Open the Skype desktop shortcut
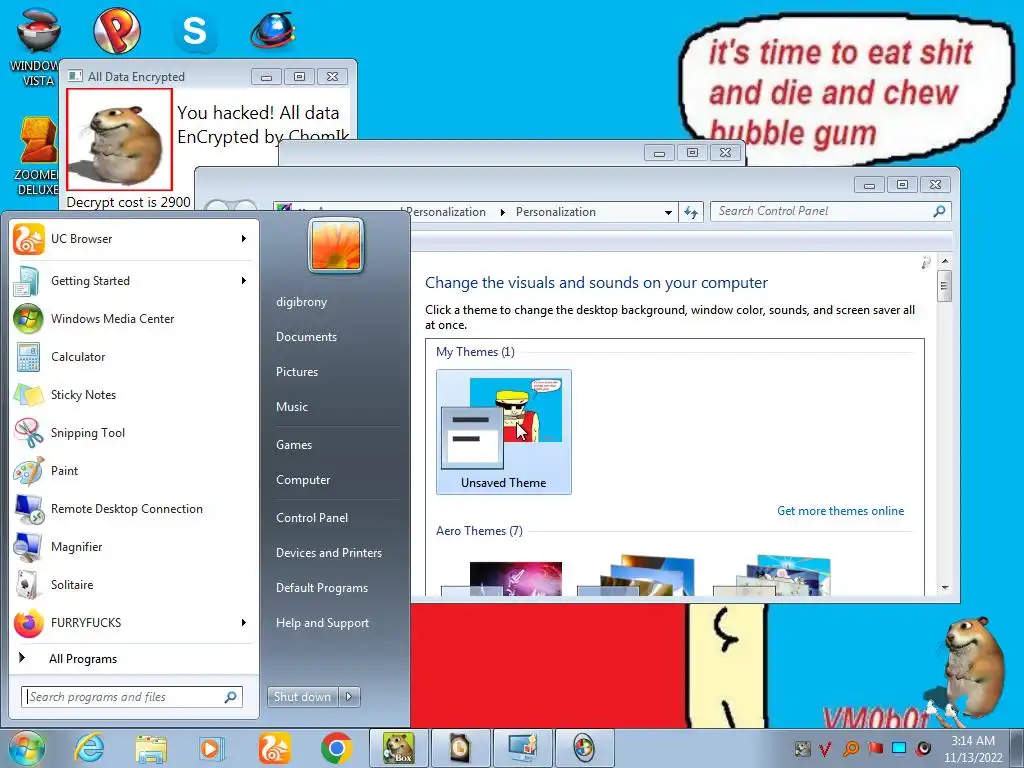The image size is (1024, 768). (195, 31)
